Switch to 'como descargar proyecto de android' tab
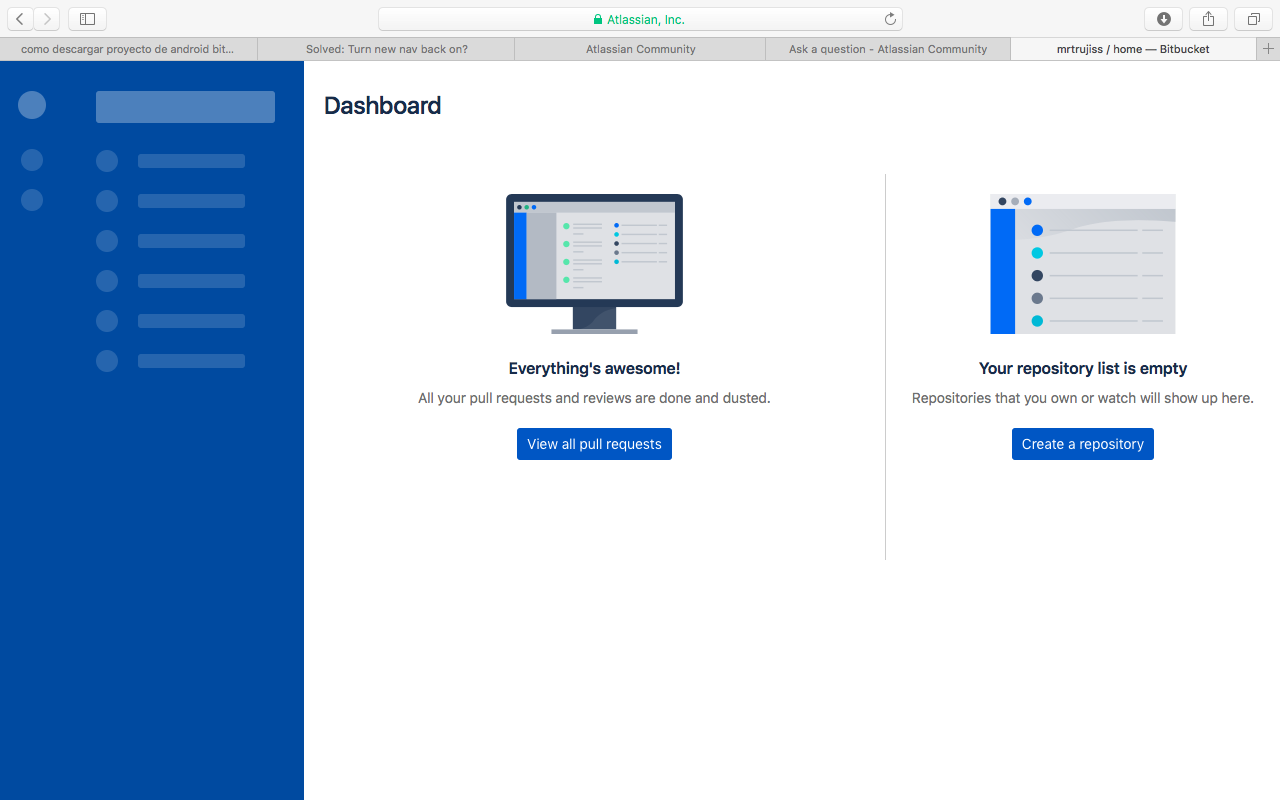 click(128, 49)
